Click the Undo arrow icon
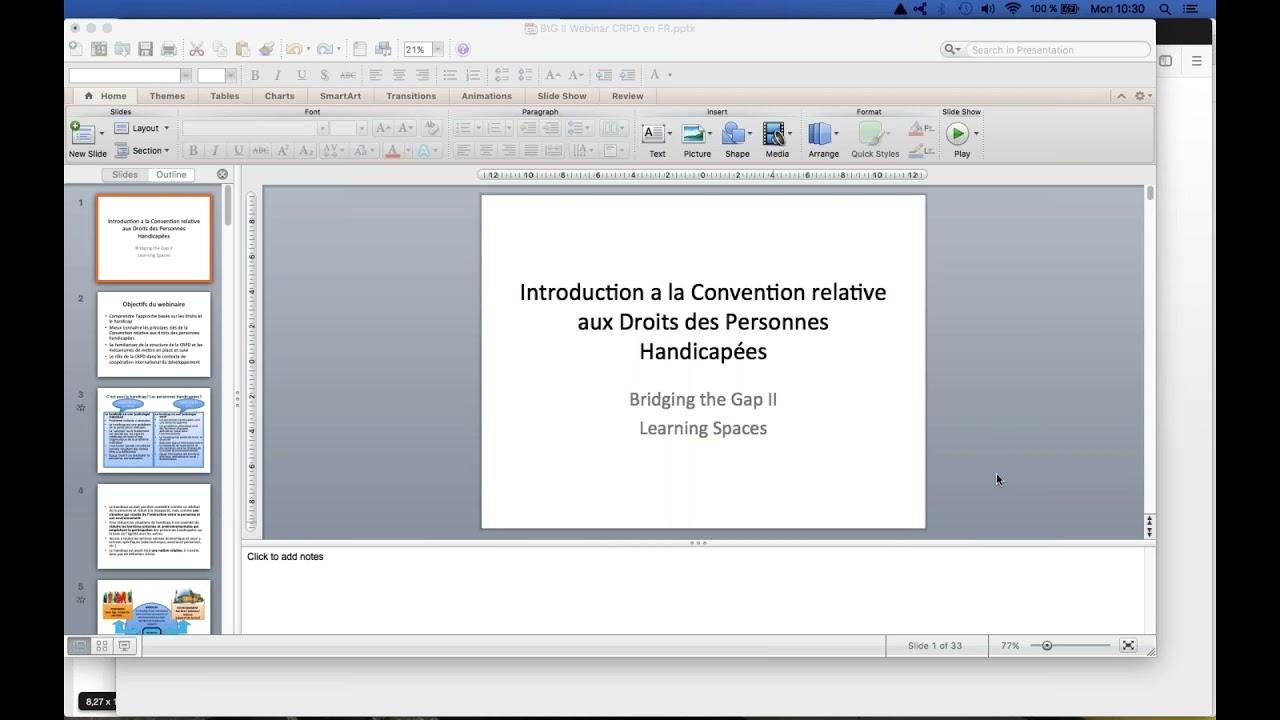Image resolution: width=1280 pixels, height=720 pixels. (293, 49)
